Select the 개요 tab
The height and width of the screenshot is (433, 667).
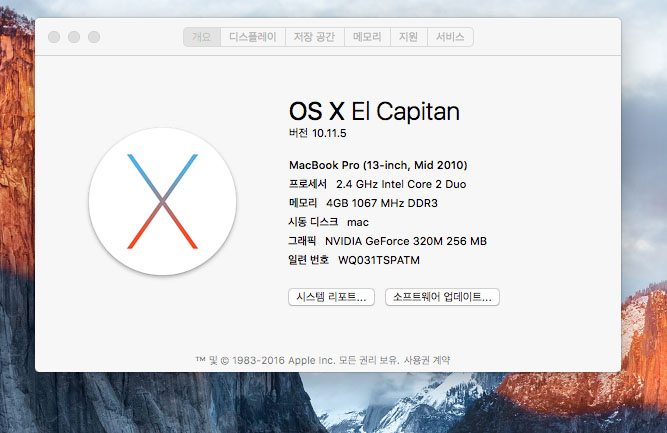(x=202, y=37)
